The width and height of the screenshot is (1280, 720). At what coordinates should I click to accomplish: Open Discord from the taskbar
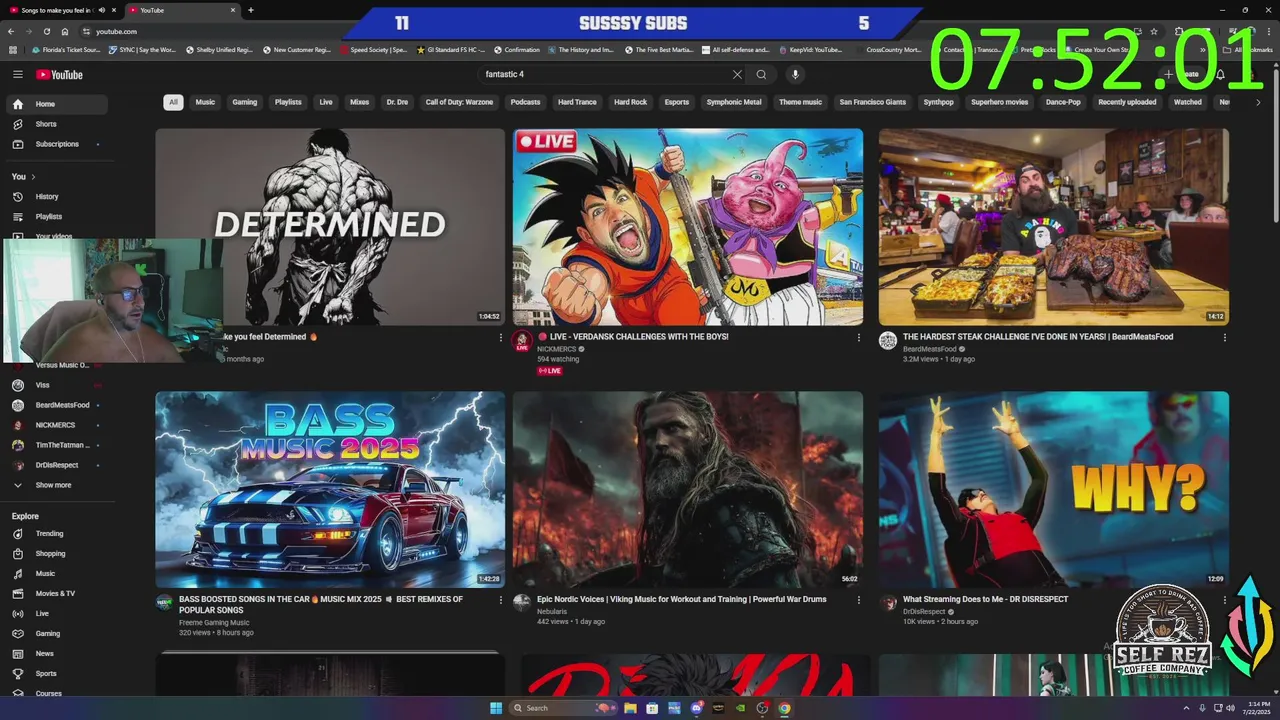click(696, 708)
